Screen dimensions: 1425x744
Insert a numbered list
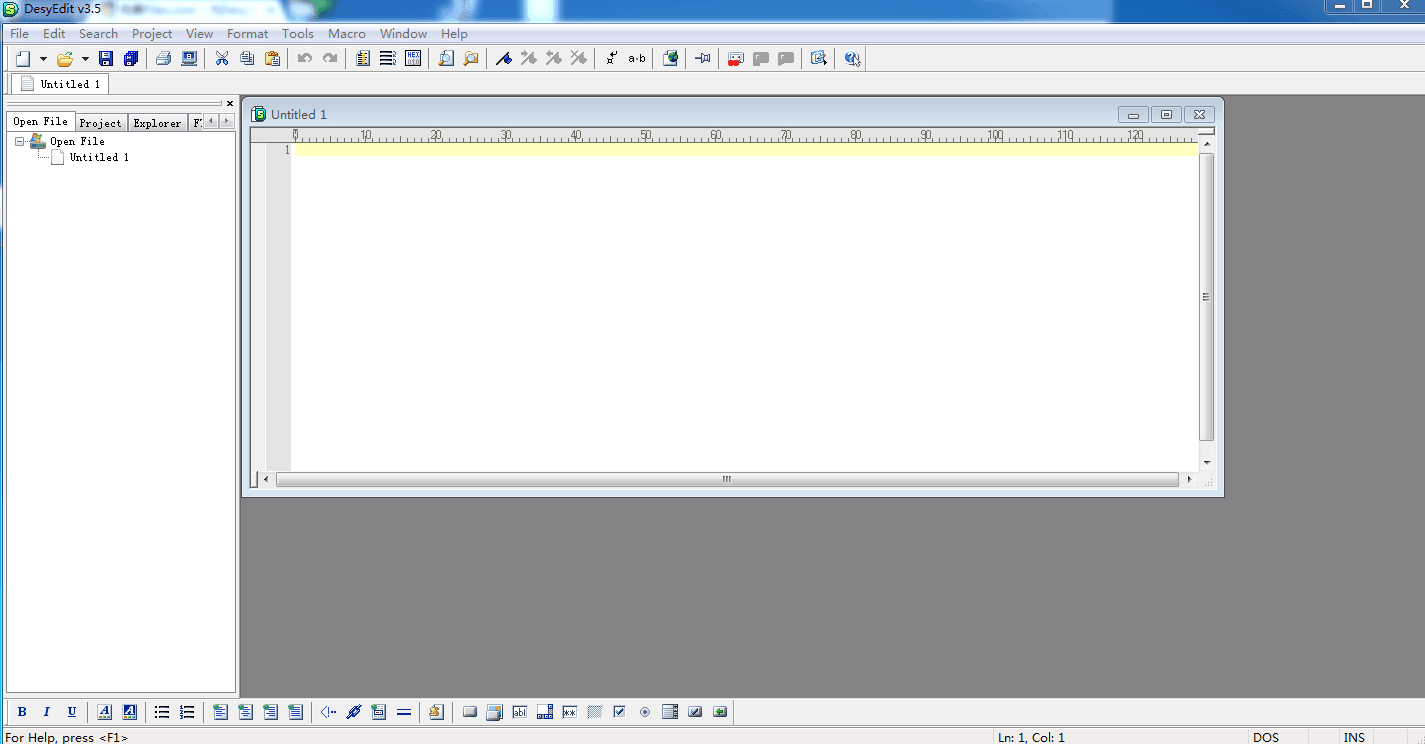[x=187, y=712]
